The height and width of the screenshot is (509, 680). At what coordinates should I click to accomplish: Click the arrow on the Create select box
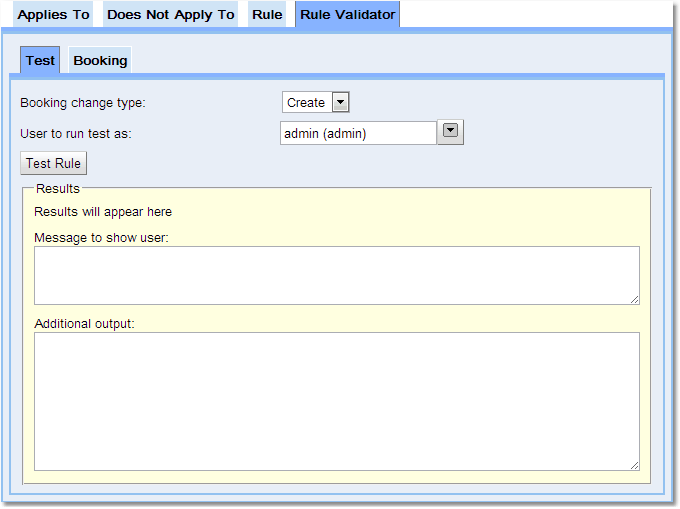coord(340,102)
